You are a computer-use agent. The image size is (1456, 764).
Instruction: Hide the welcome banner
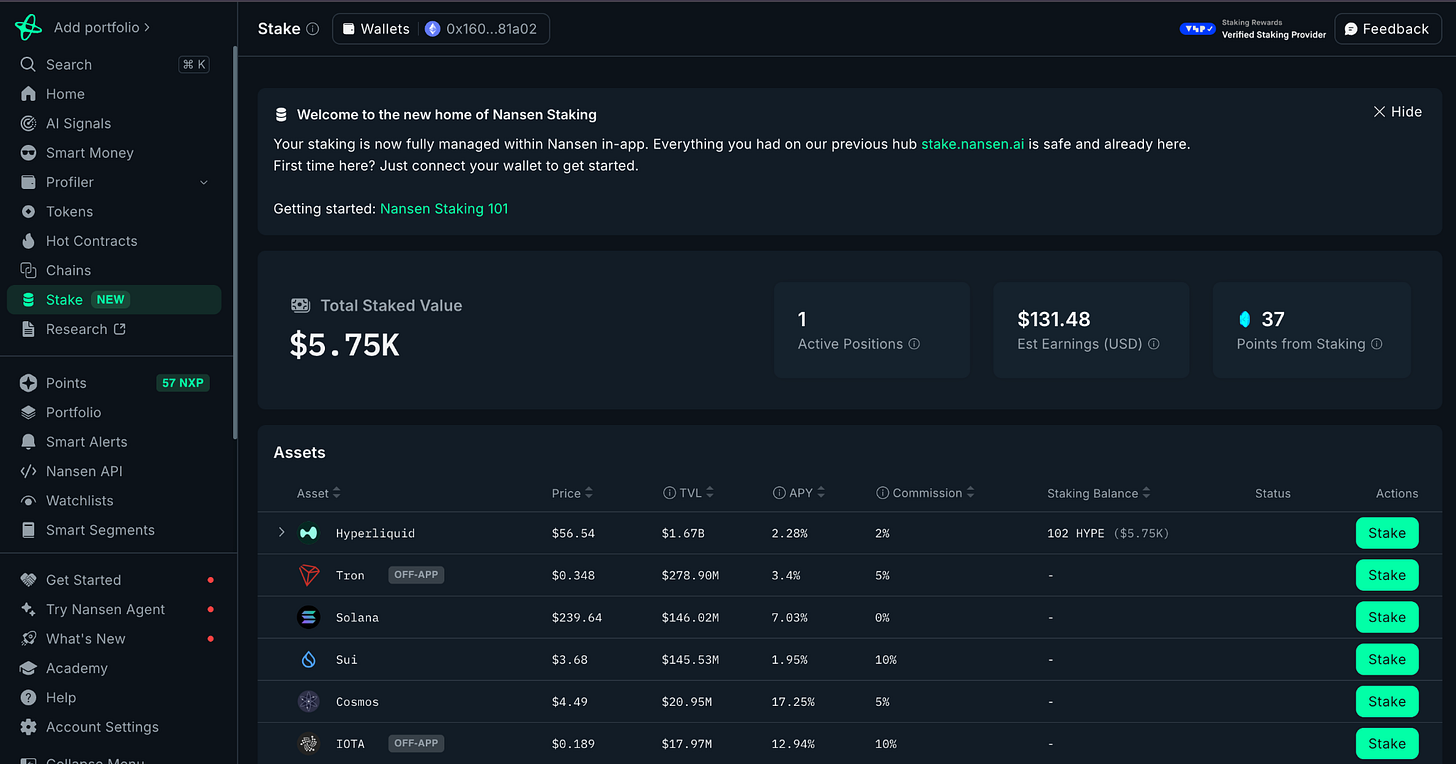[1397, 112]
